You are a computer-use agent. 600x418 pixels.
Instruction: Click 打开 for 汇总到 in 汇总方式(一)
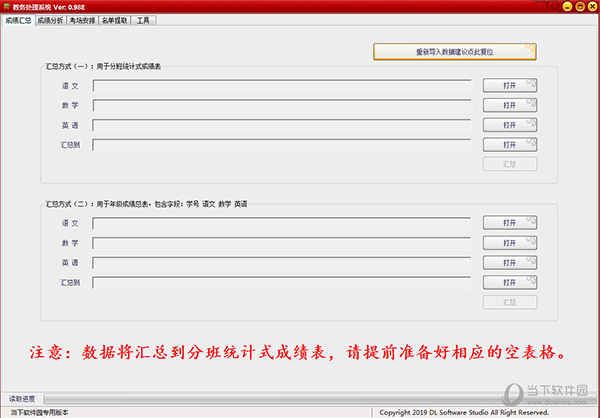pos(510,145)
